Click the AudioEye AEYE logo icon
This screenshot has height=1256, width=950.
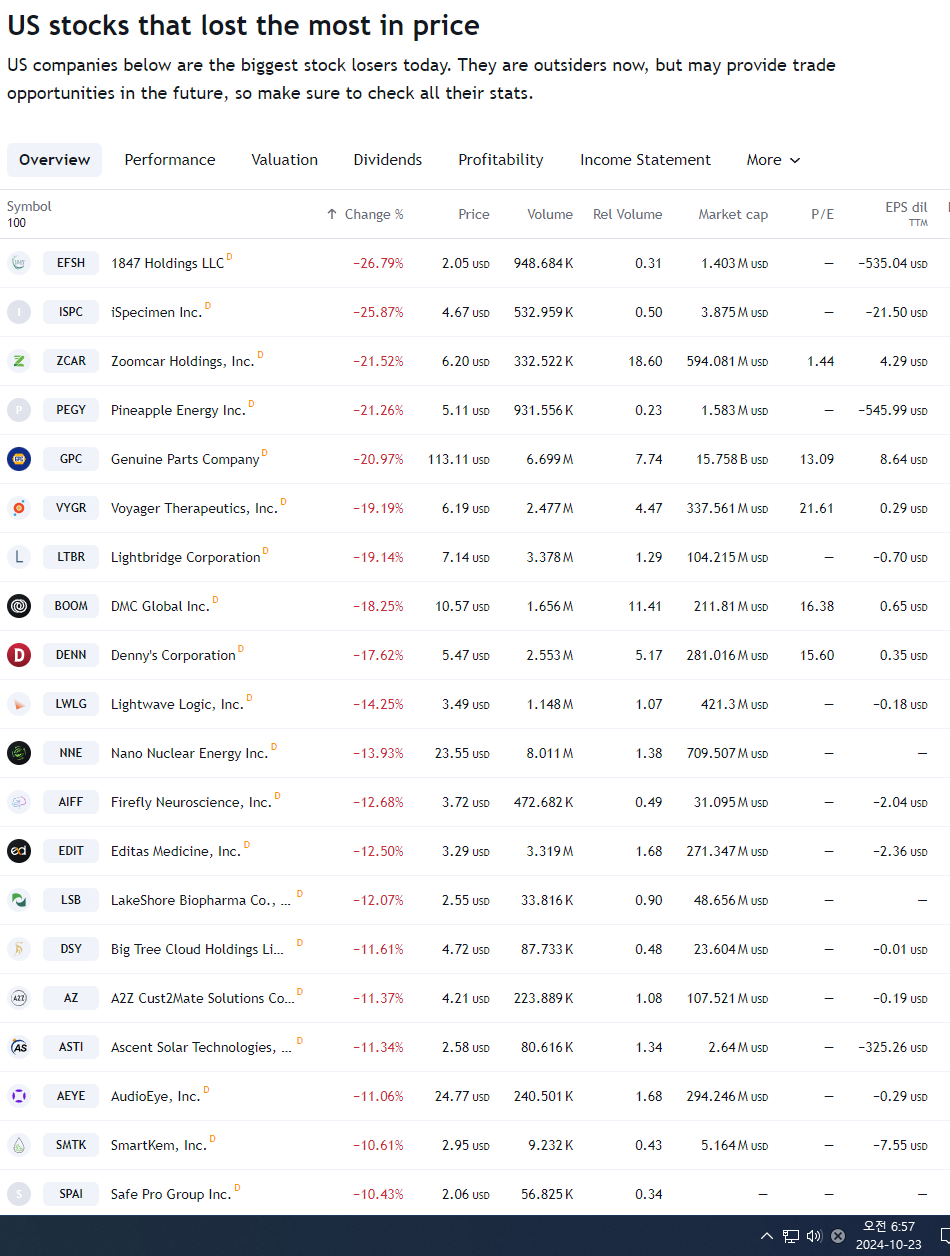tap(19, 1096)
